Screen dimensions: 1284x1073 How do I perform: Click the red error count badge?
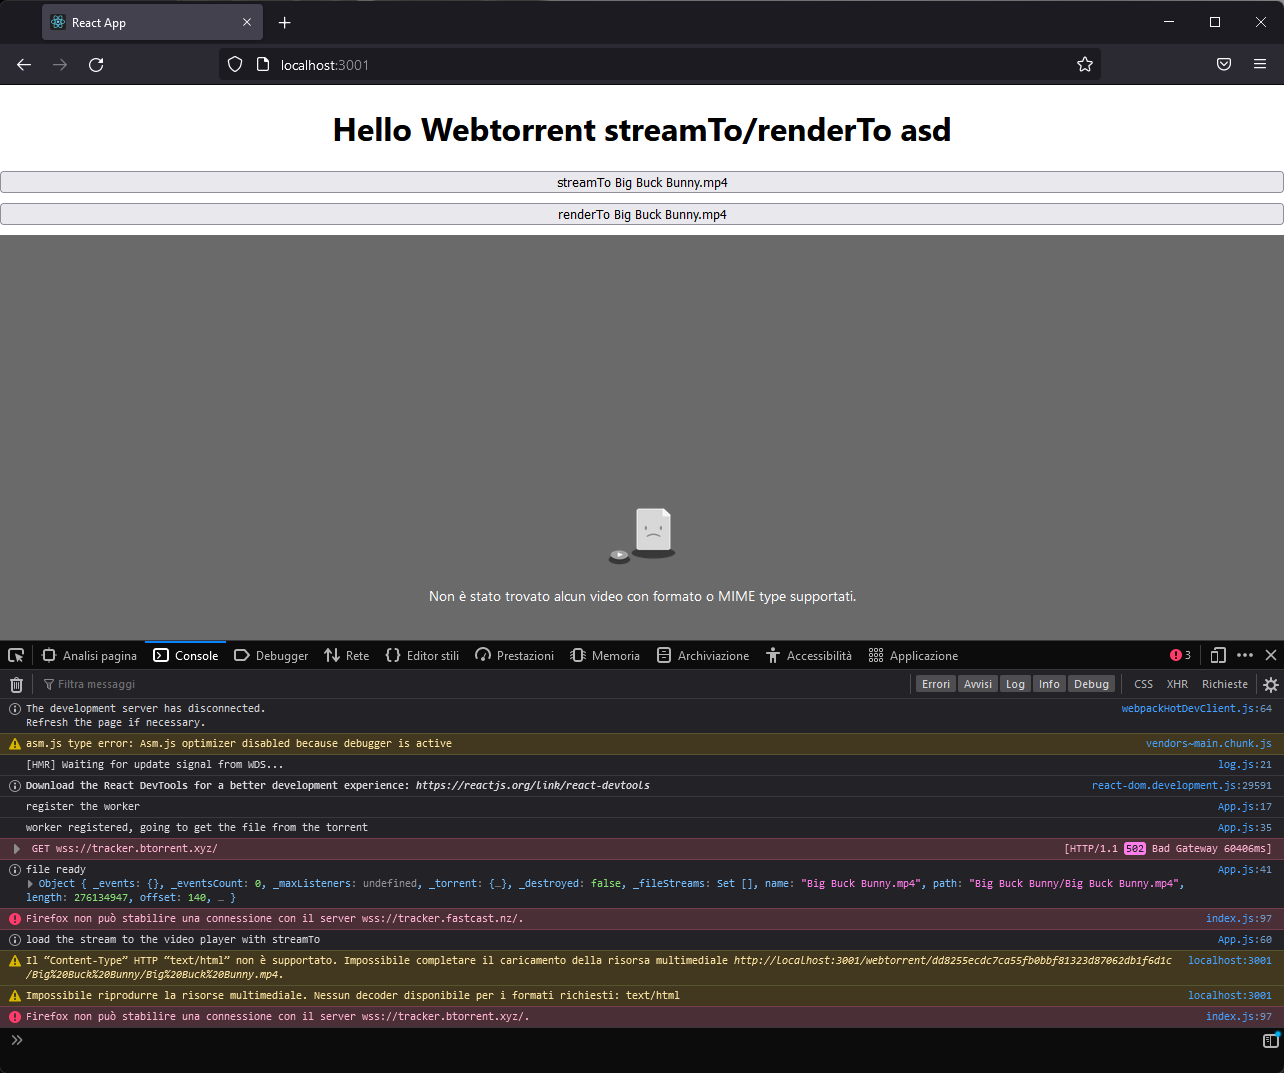pyautogui.click(x=1180, y=655)
